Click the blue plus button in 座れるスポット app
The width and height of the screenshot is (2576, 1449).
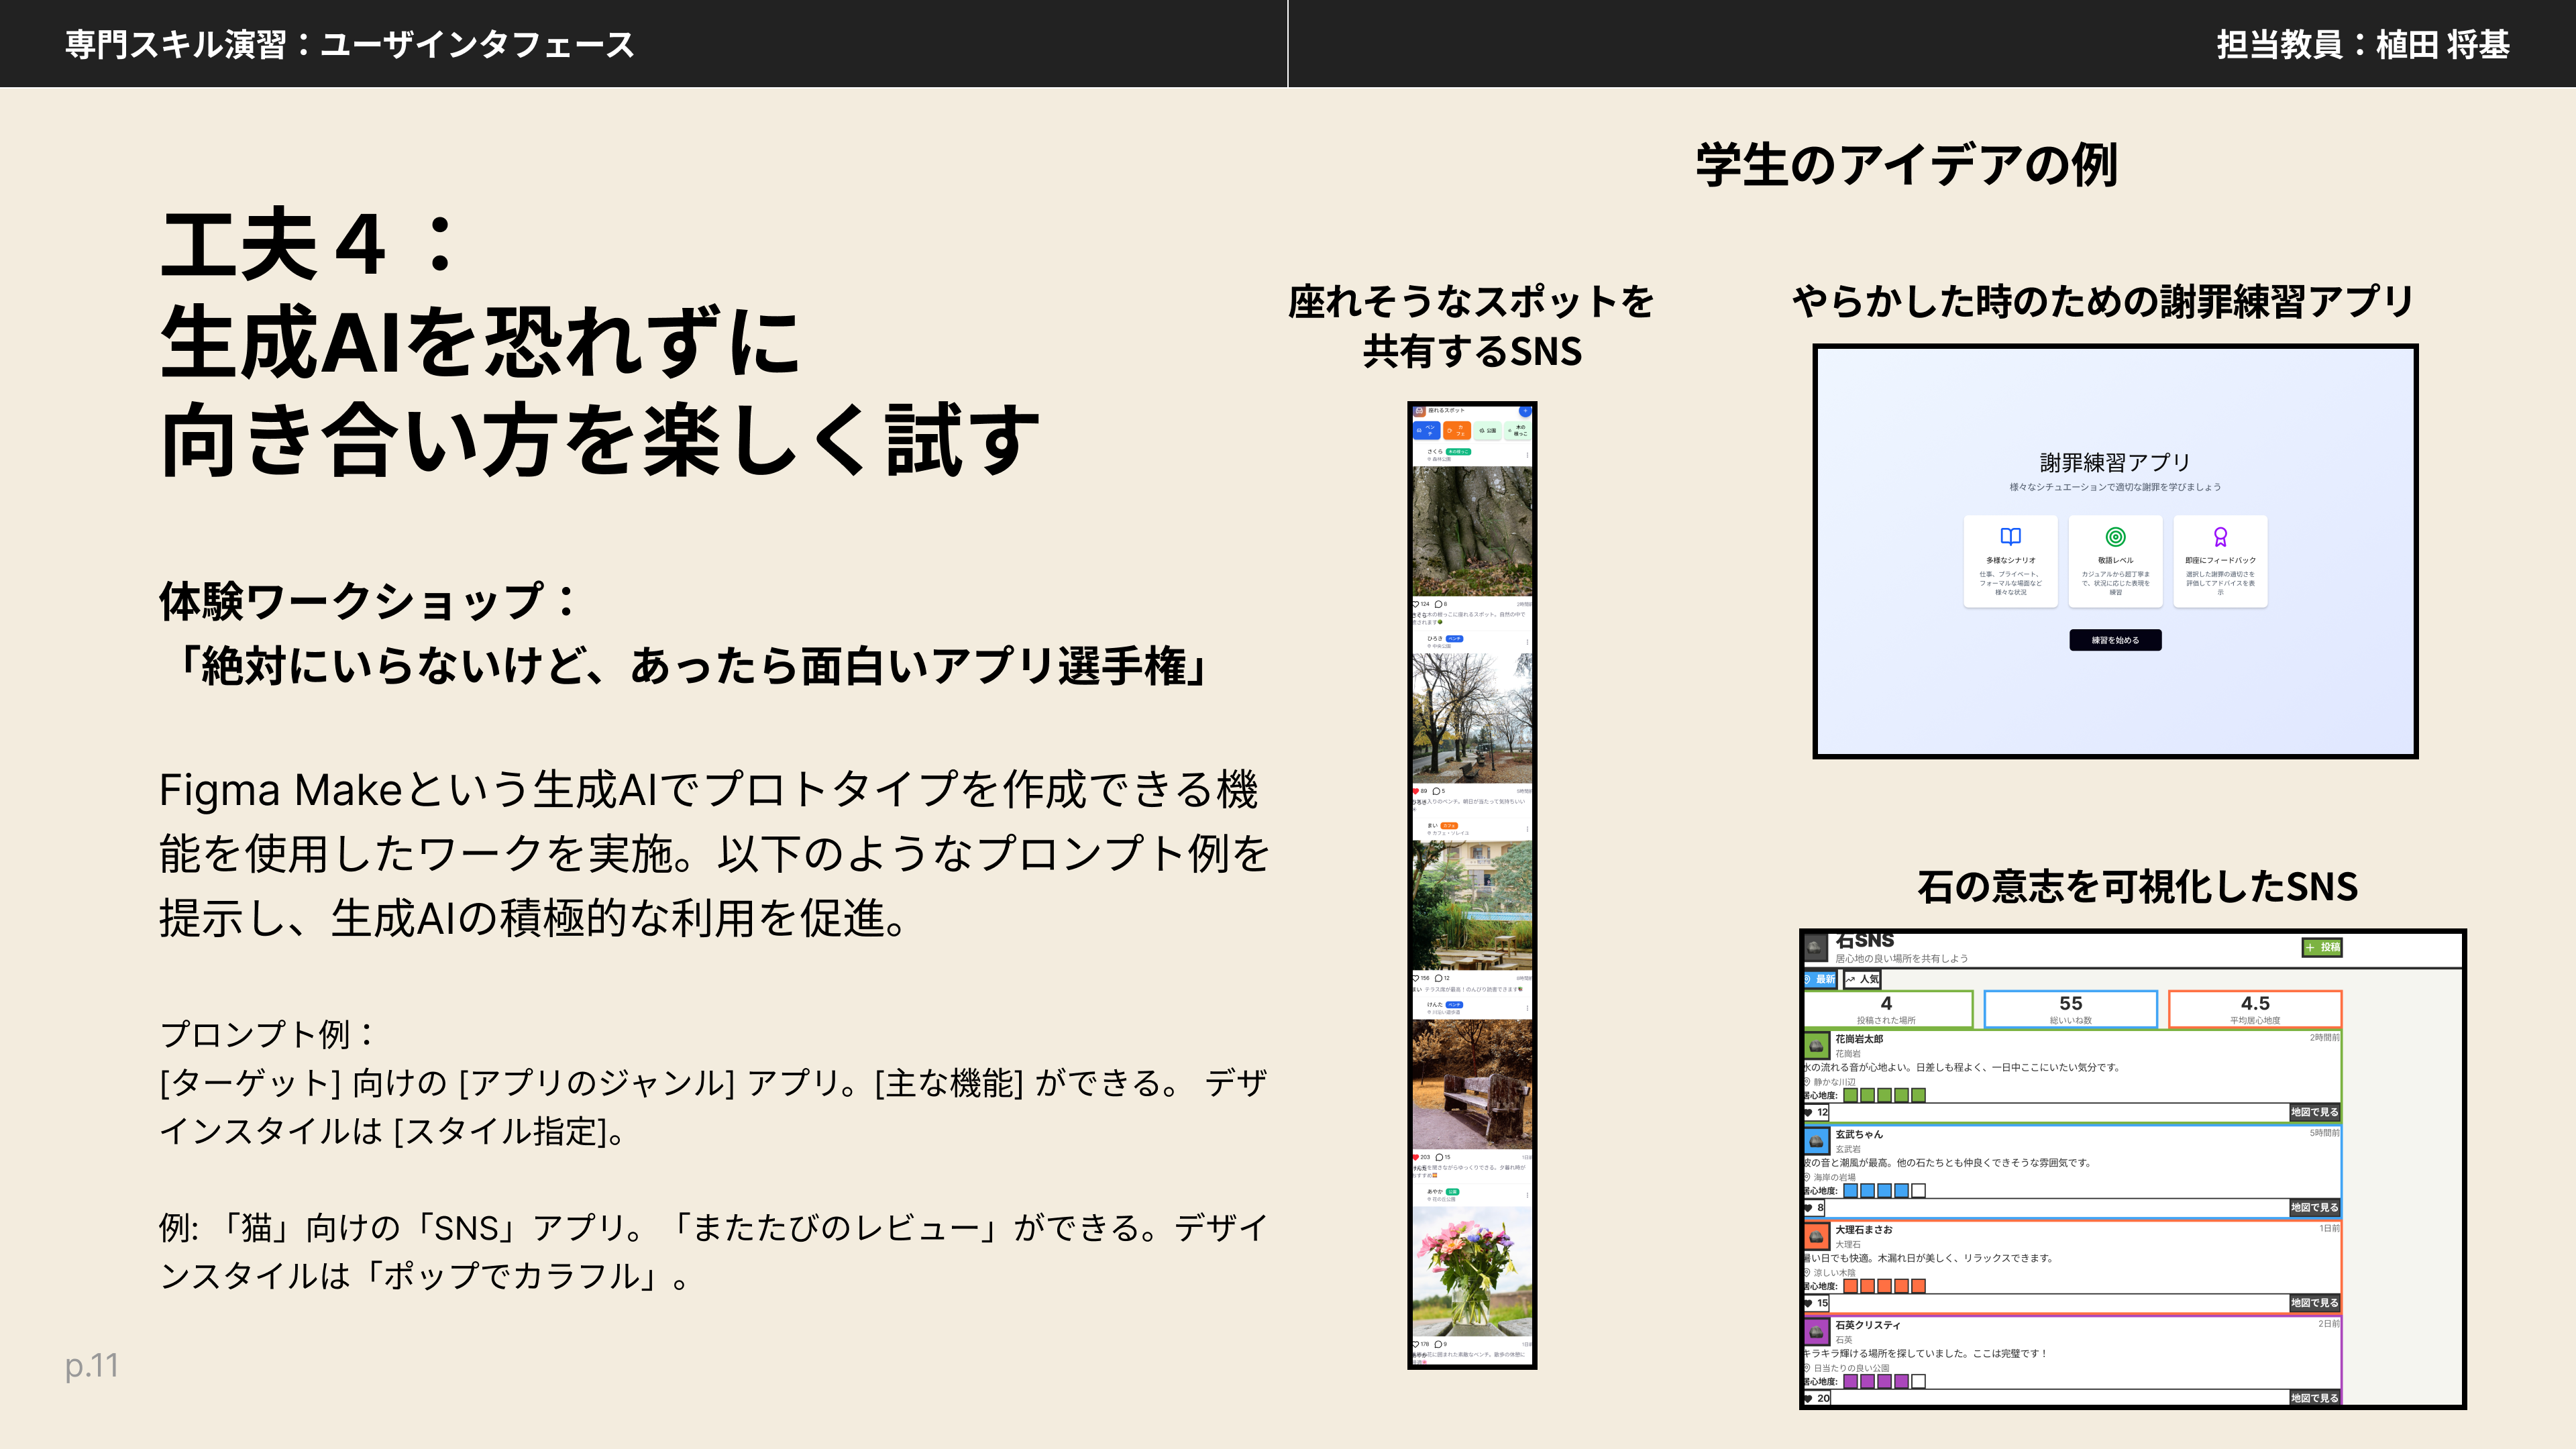point(1526,411)
